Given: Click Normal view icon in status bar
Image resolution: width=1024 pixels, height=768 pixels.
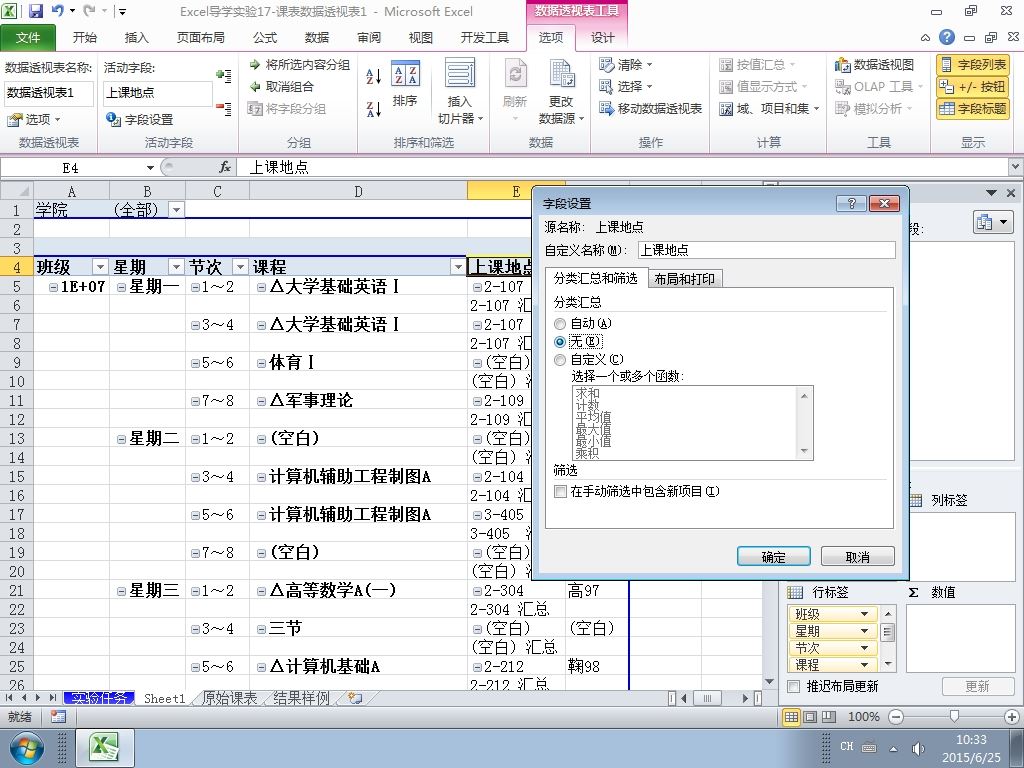Looking at the screenshot, I should point(792,717).
